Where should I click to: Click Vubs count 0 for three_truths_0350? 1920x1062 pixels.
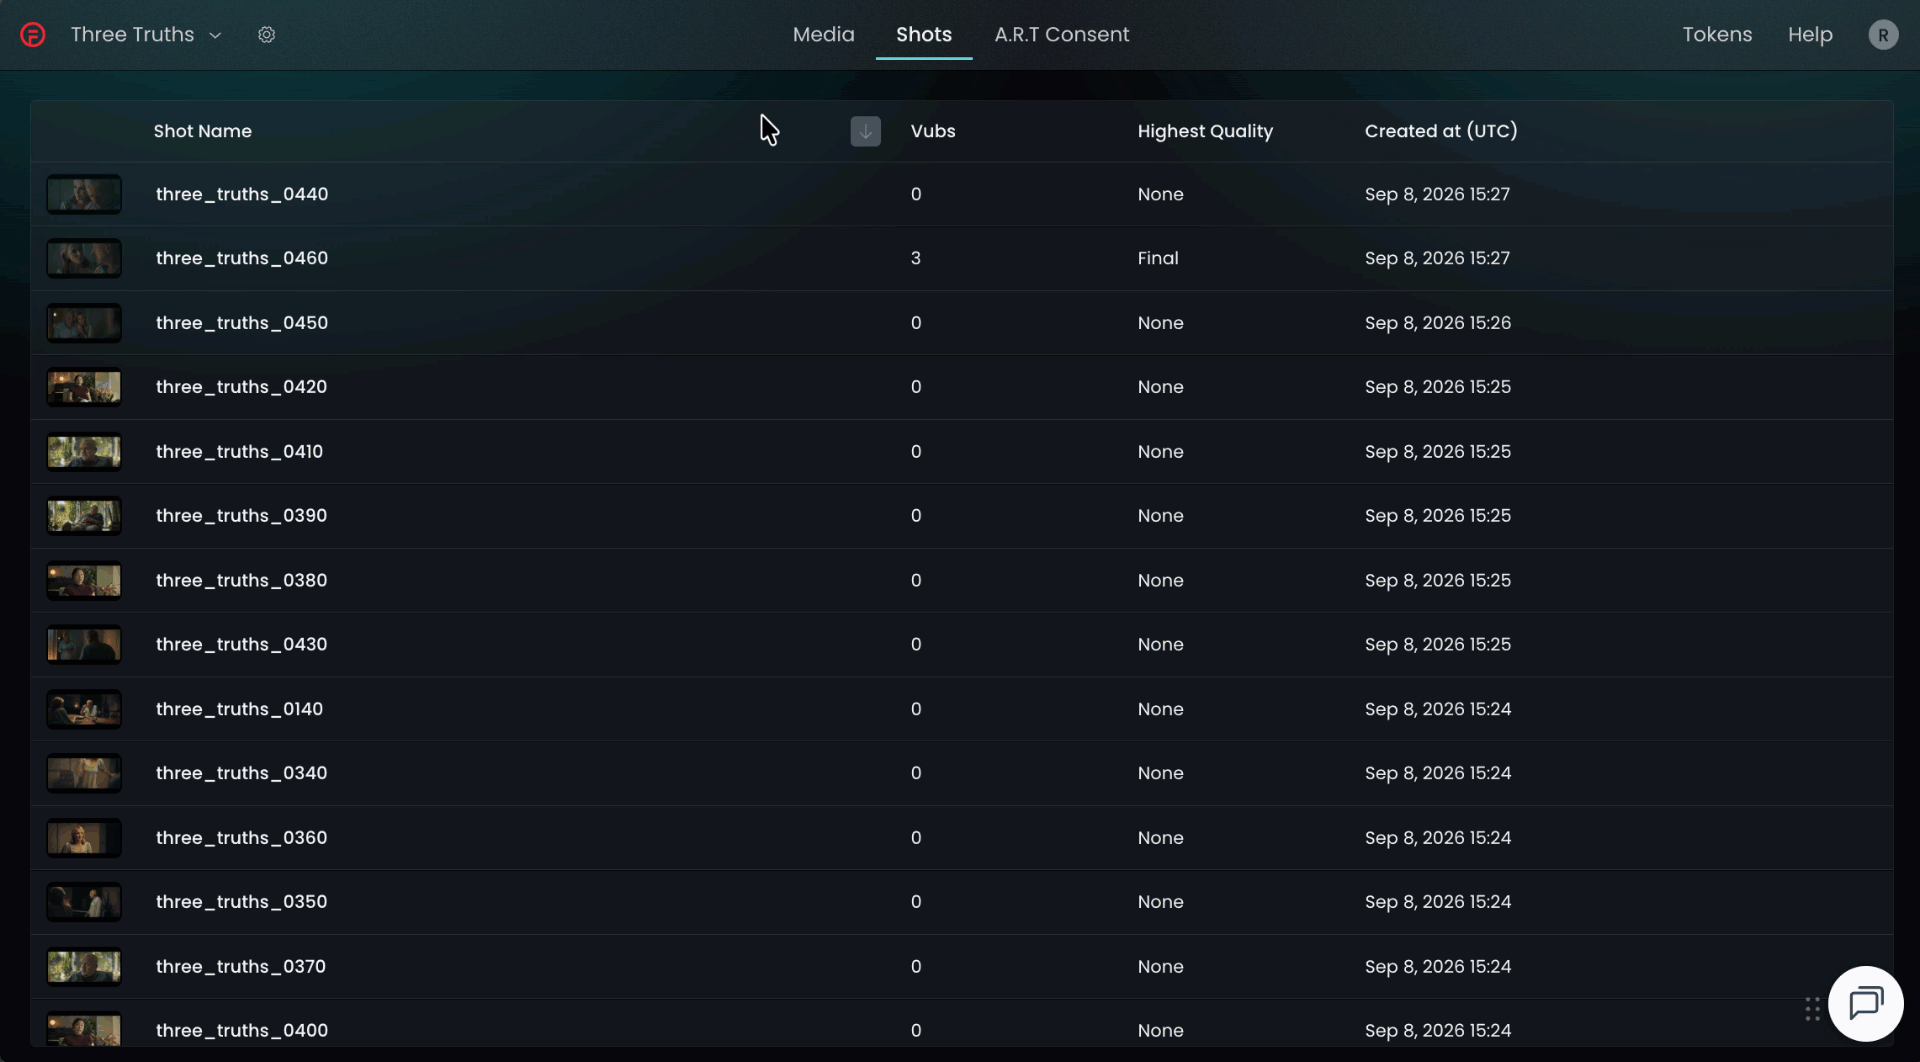click(x=915, y=902)
